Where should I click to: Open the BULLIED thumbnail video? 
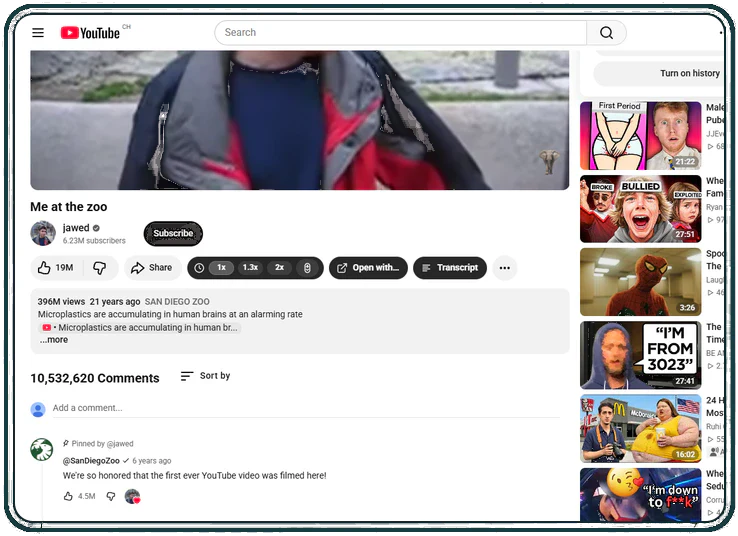641,209
